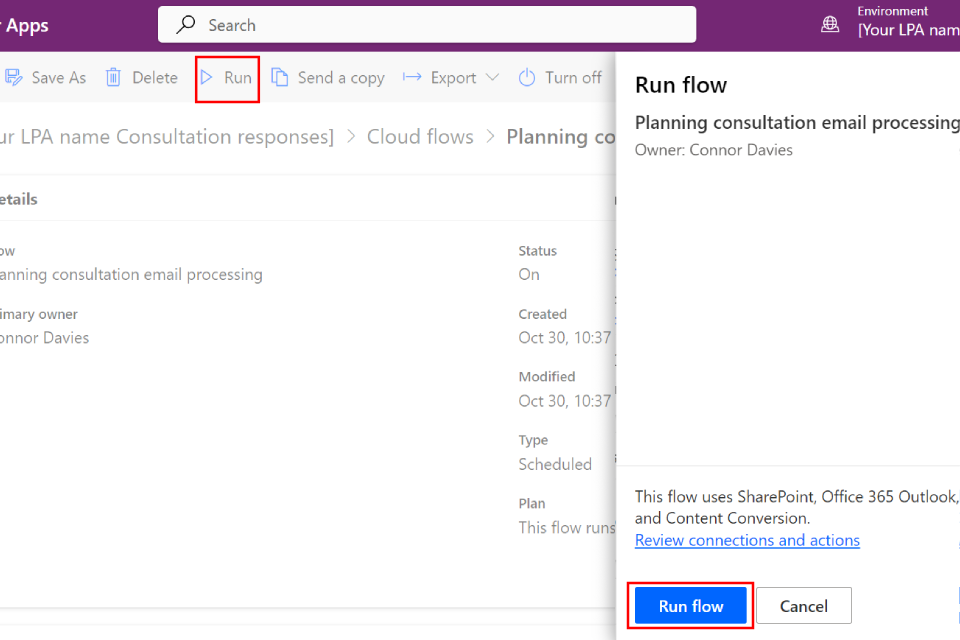Open the Cloud flows breadcrumb
This screenshot has height=640, width=960.
[x=420, y=137]
